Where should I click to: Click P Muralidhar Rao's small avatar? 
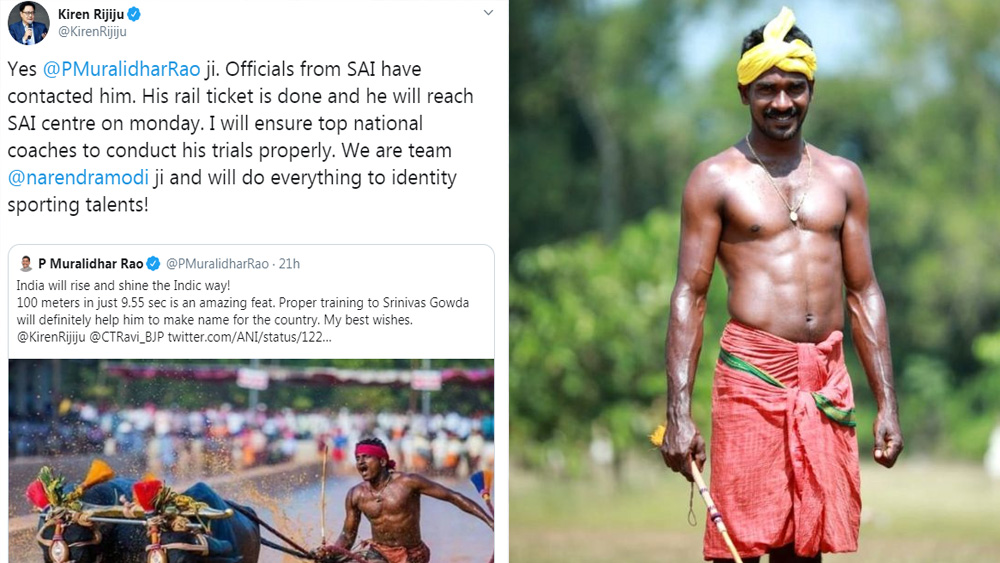[x=26, y=263]
